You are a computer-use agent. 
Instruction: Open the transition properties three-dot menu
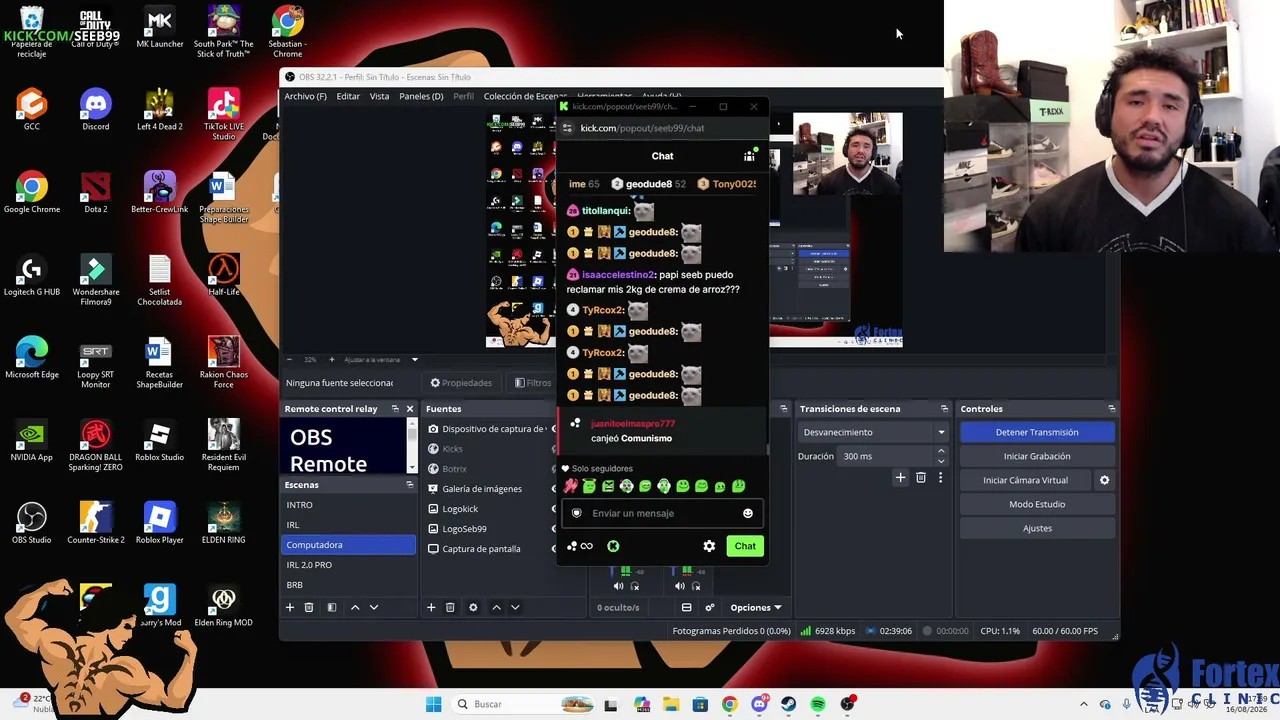[940, 478]
